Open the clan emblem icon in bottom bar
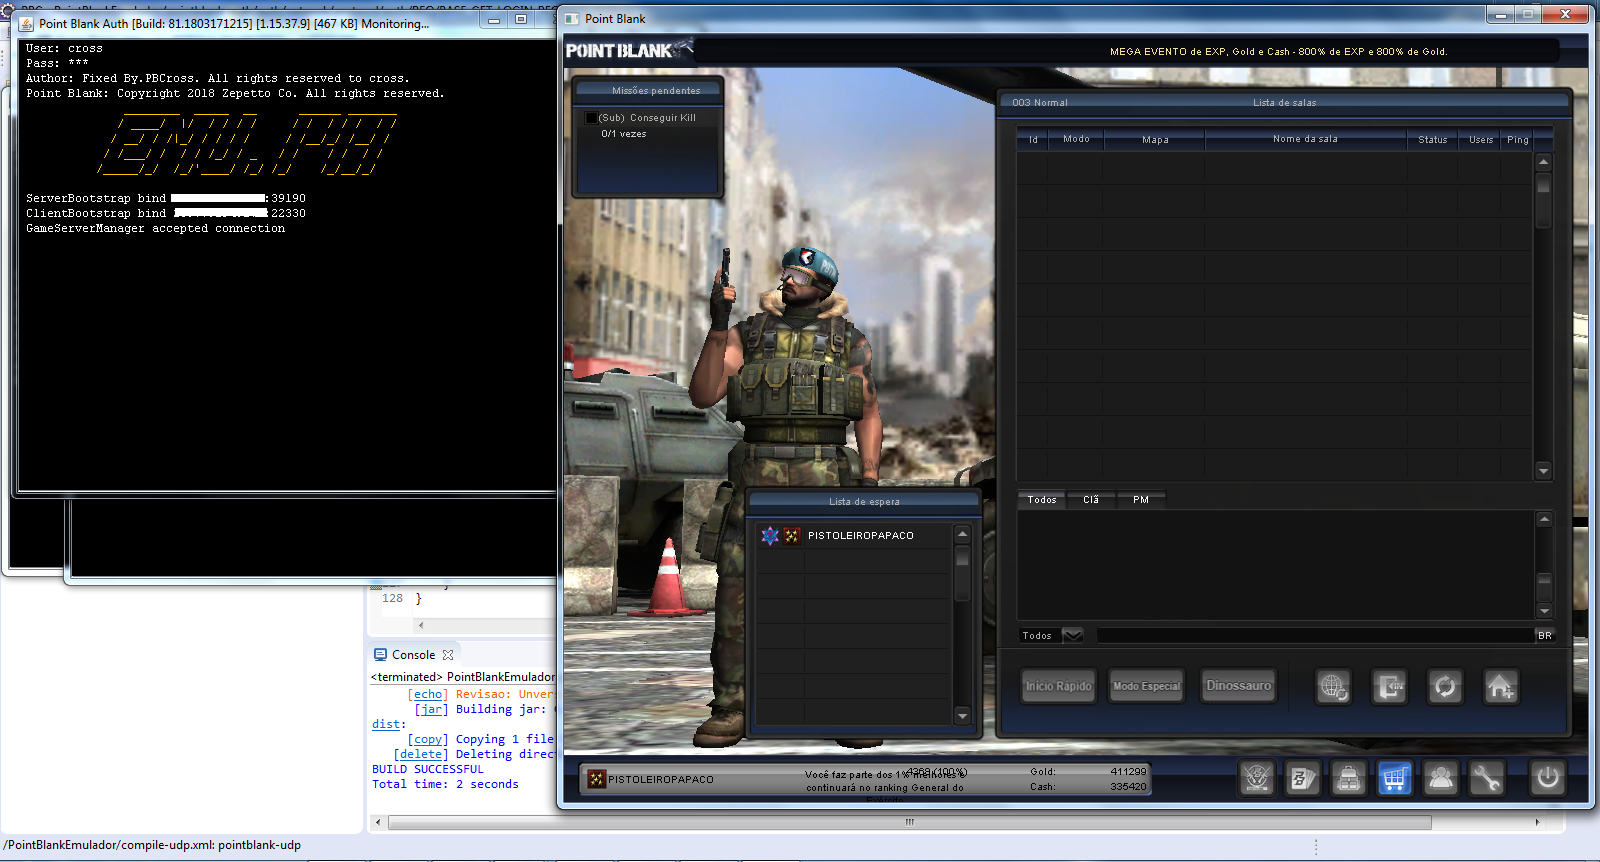The width and height of the screenshot is (1600, 862). coord(1257,777)
